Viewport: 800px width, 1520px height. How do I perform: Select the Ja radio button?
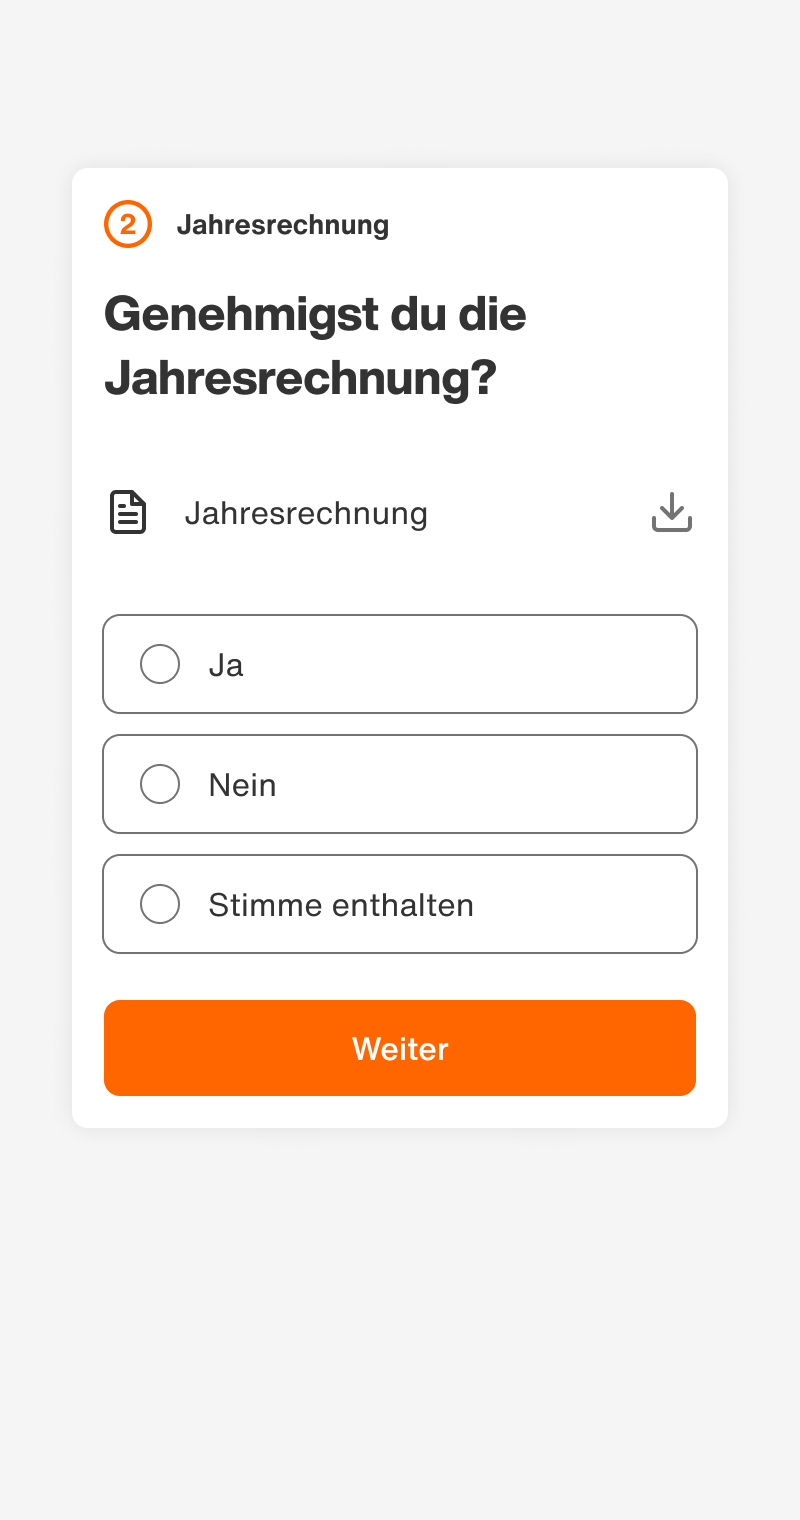pos(160,664)
